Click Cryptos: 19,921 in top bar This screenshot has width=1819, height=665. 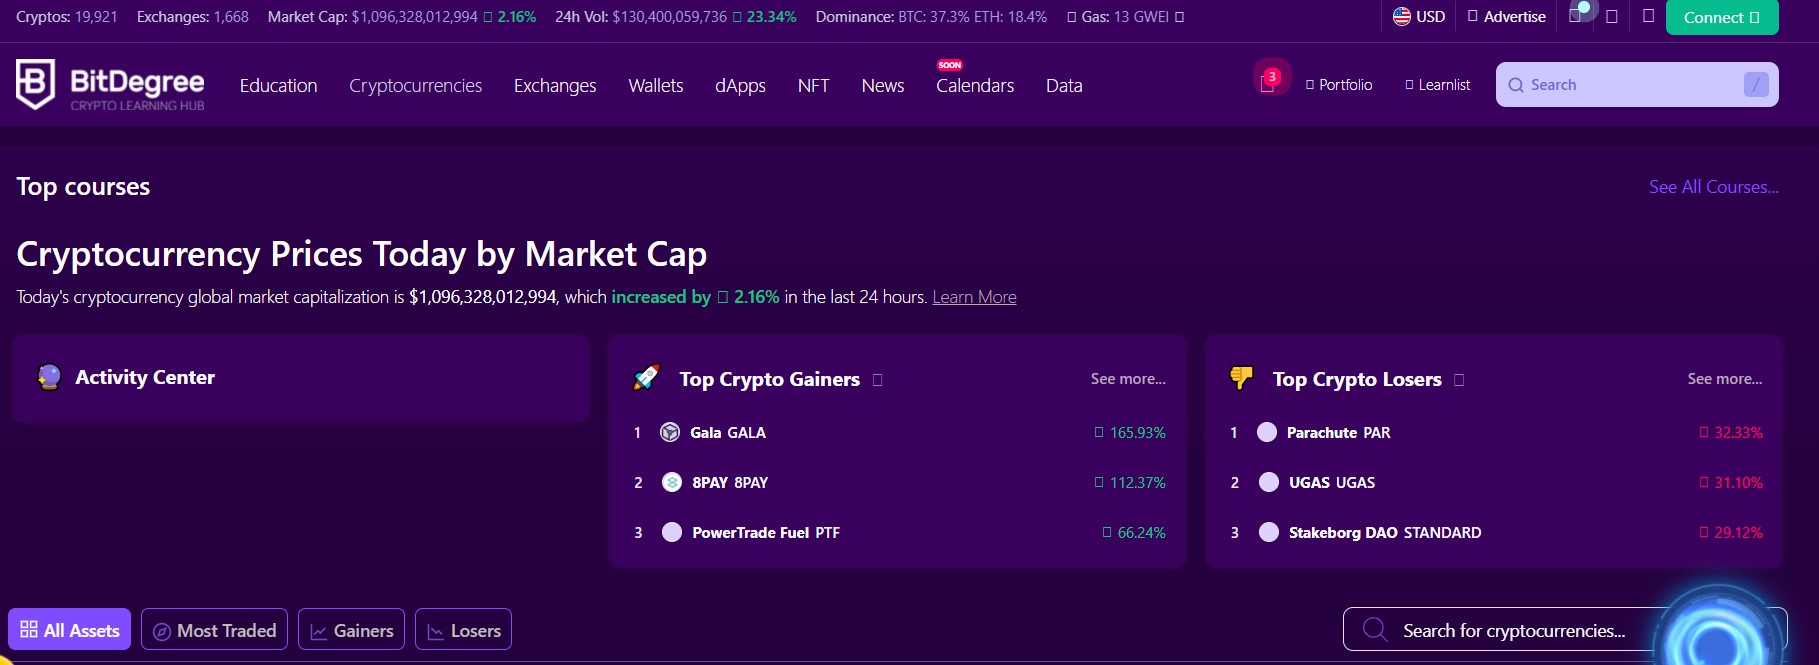67,17
